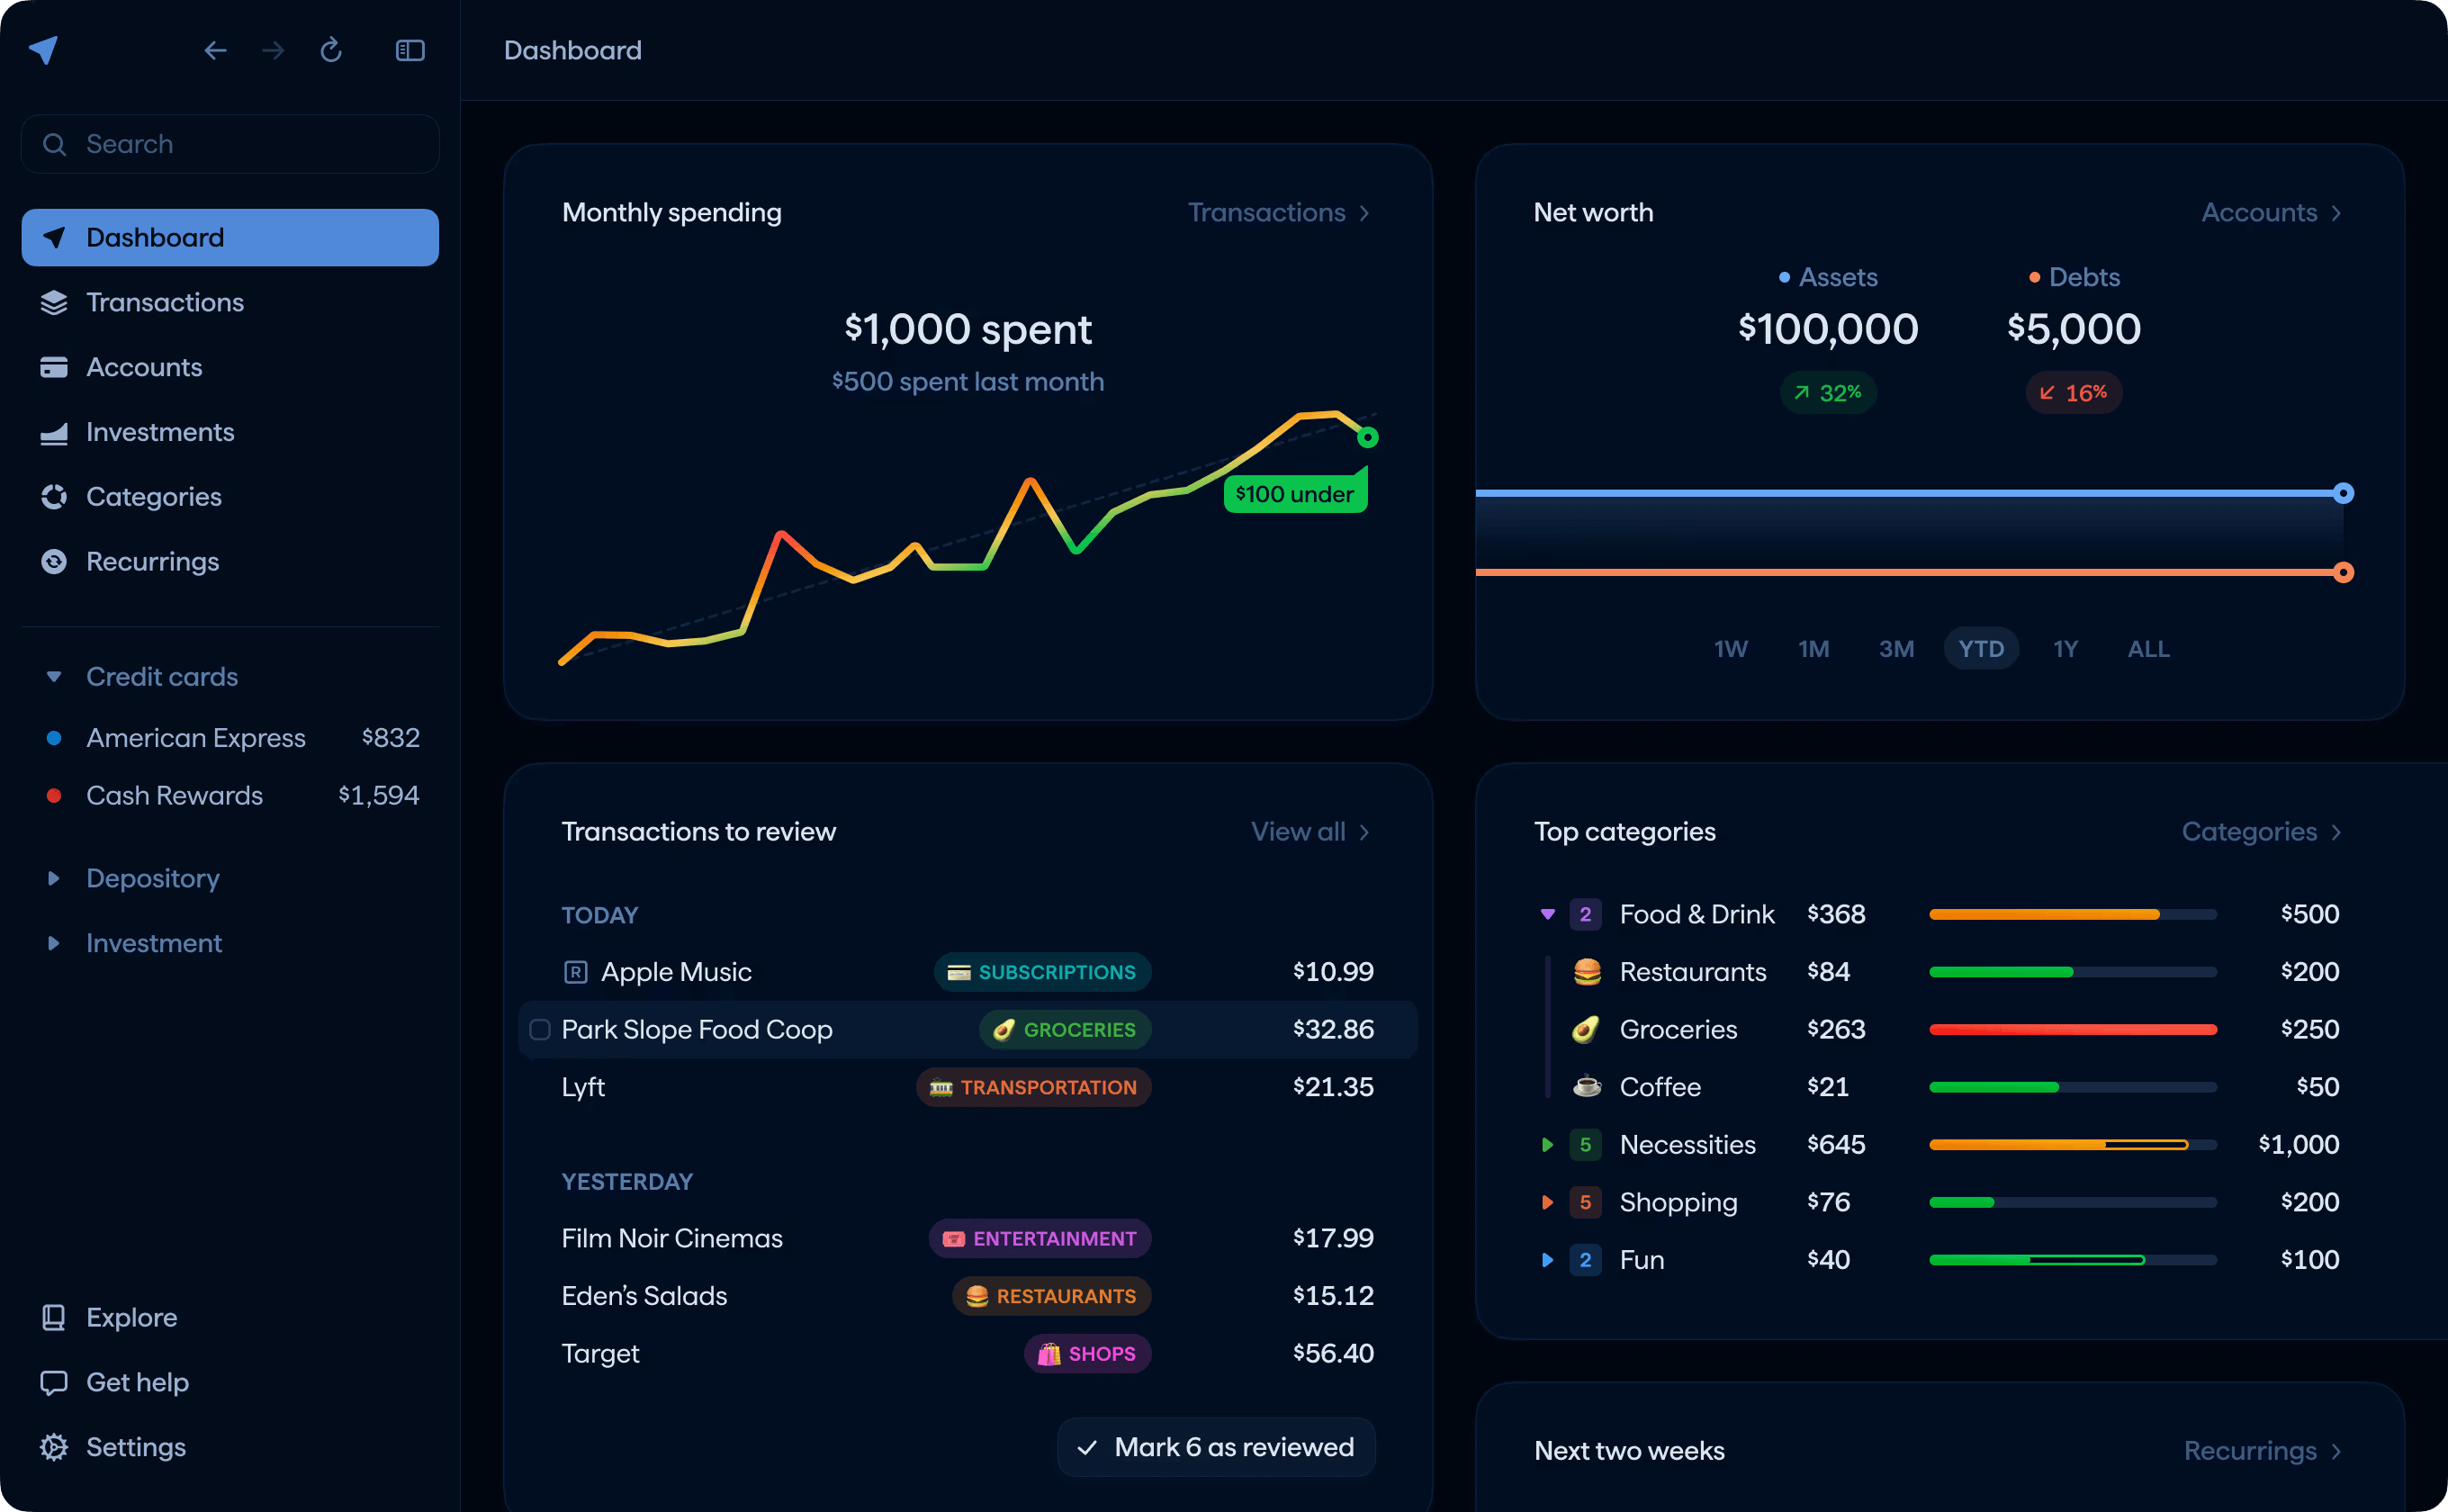Screen dimensions: 2448x1512
Task: Click the Groceries red budget bar
Action: pyautogui.click(x=2072, y=1030)
